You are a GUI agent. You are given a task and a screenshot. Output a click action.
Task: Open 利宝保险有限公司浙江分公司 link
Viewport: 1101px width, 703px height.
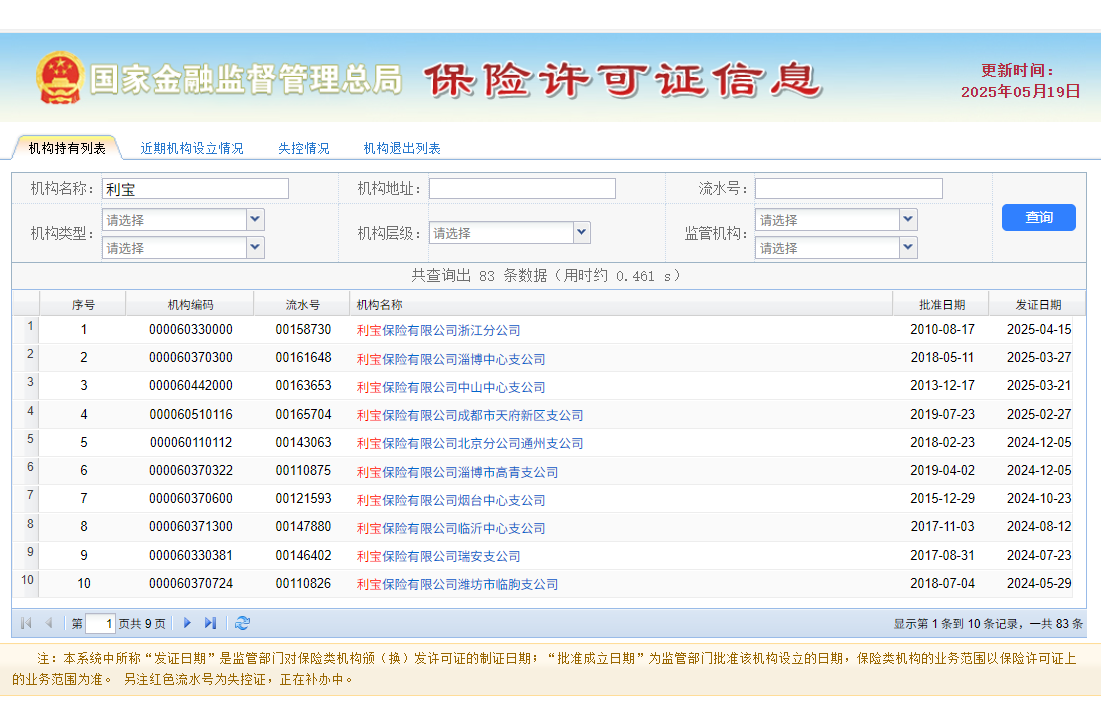pyautogui.click(x=438, y=330)
